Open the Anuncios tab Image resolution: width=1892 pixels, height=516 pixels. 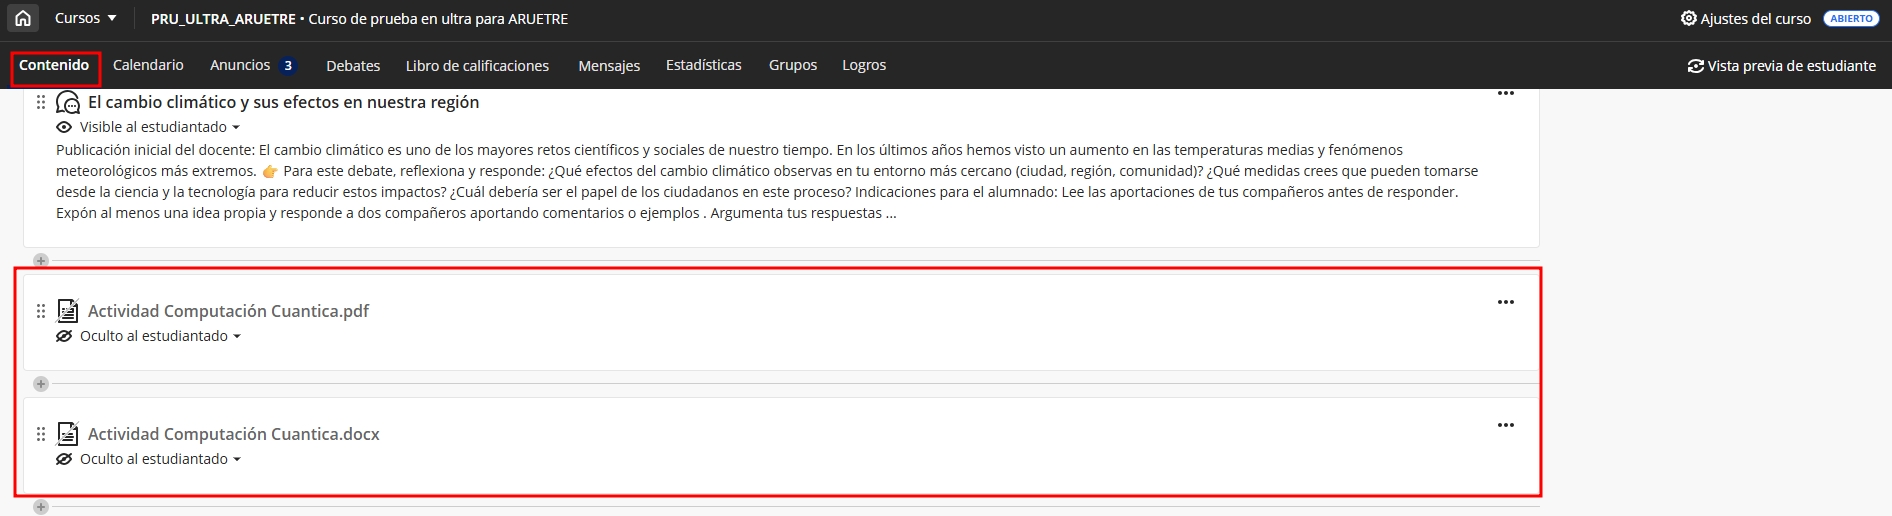click(x=240, y=65)
